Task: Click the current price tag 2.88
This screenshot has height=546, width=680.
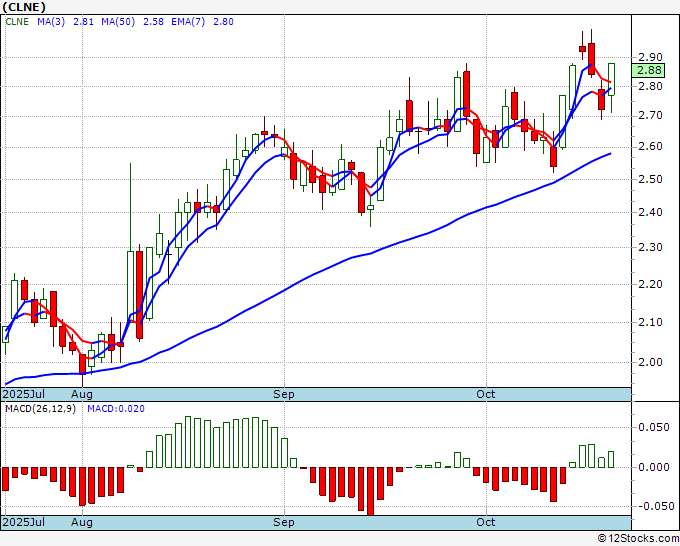Action: point(648,70)
